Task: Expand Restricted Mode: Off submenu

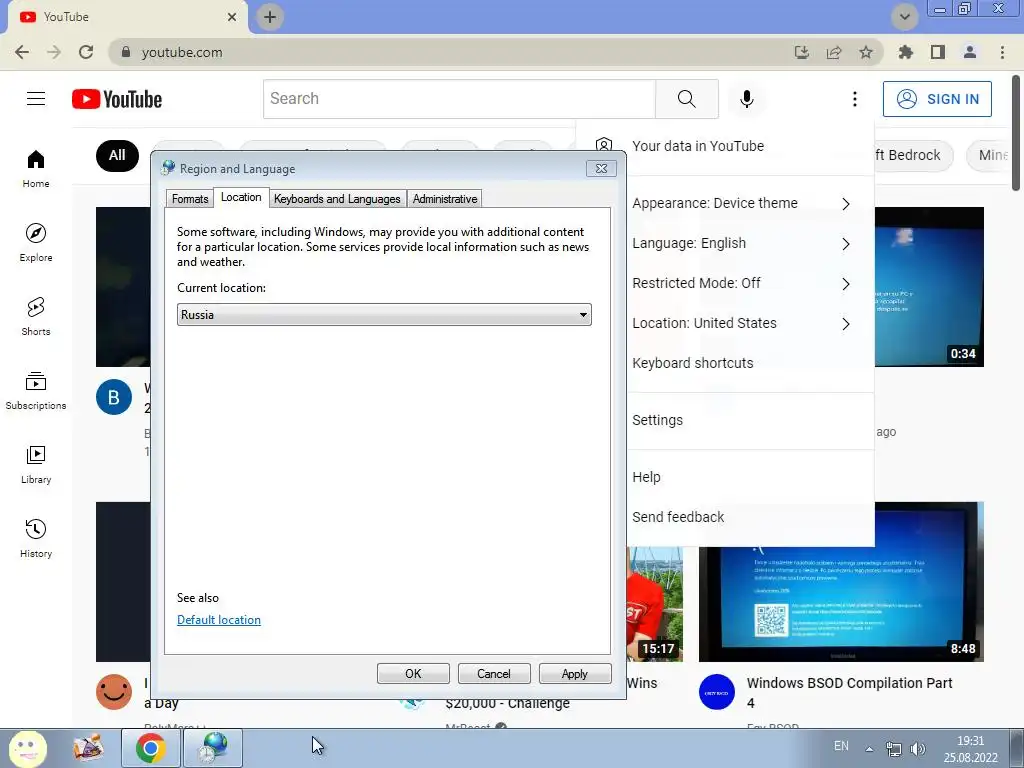Action: (750, 283)
